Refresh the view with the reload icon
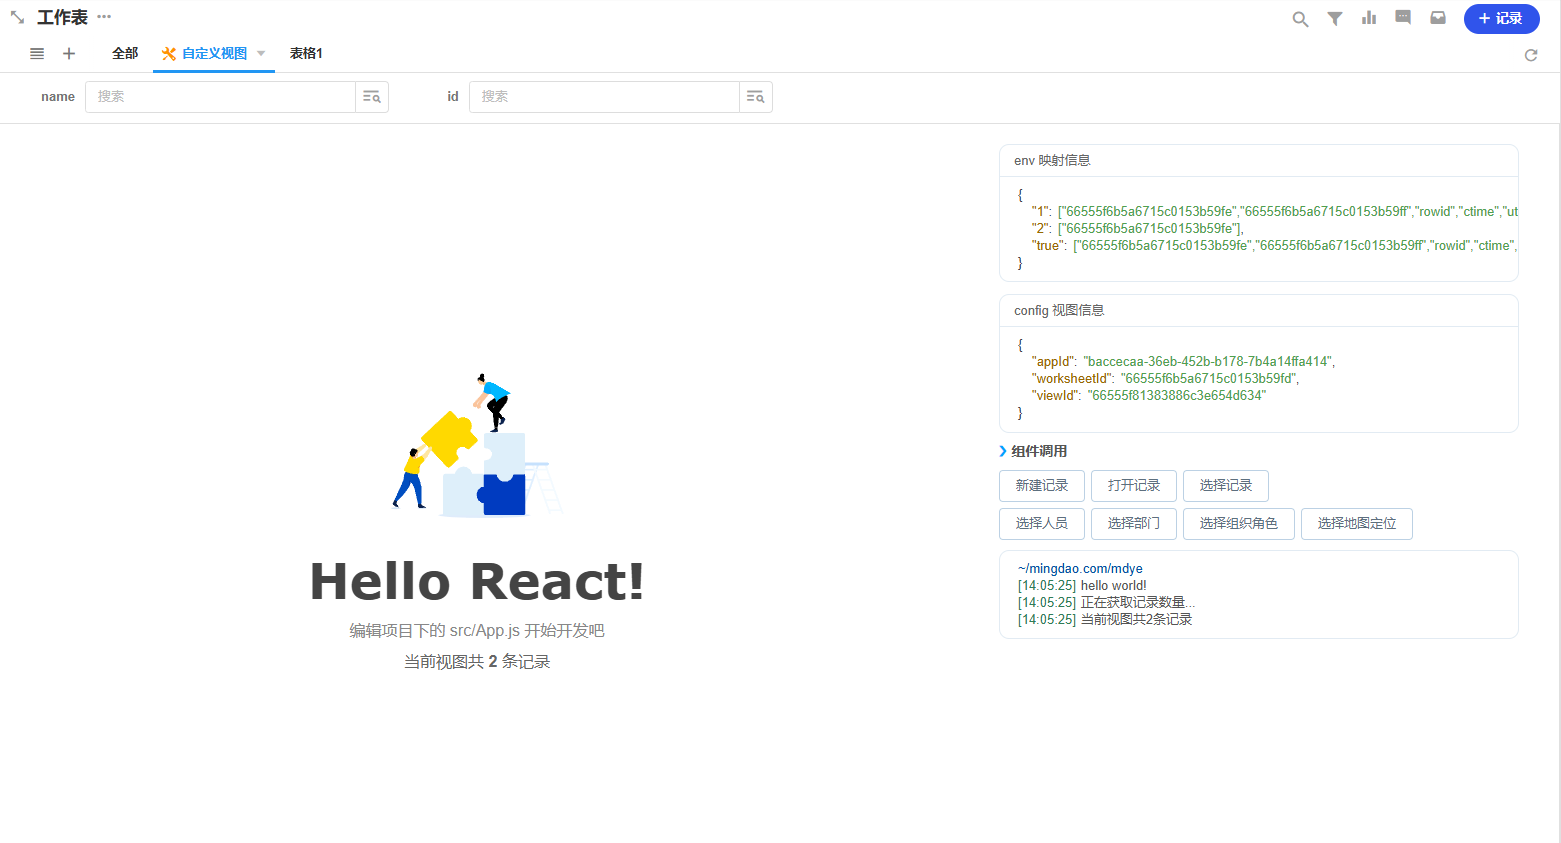 click(1530, 55)
